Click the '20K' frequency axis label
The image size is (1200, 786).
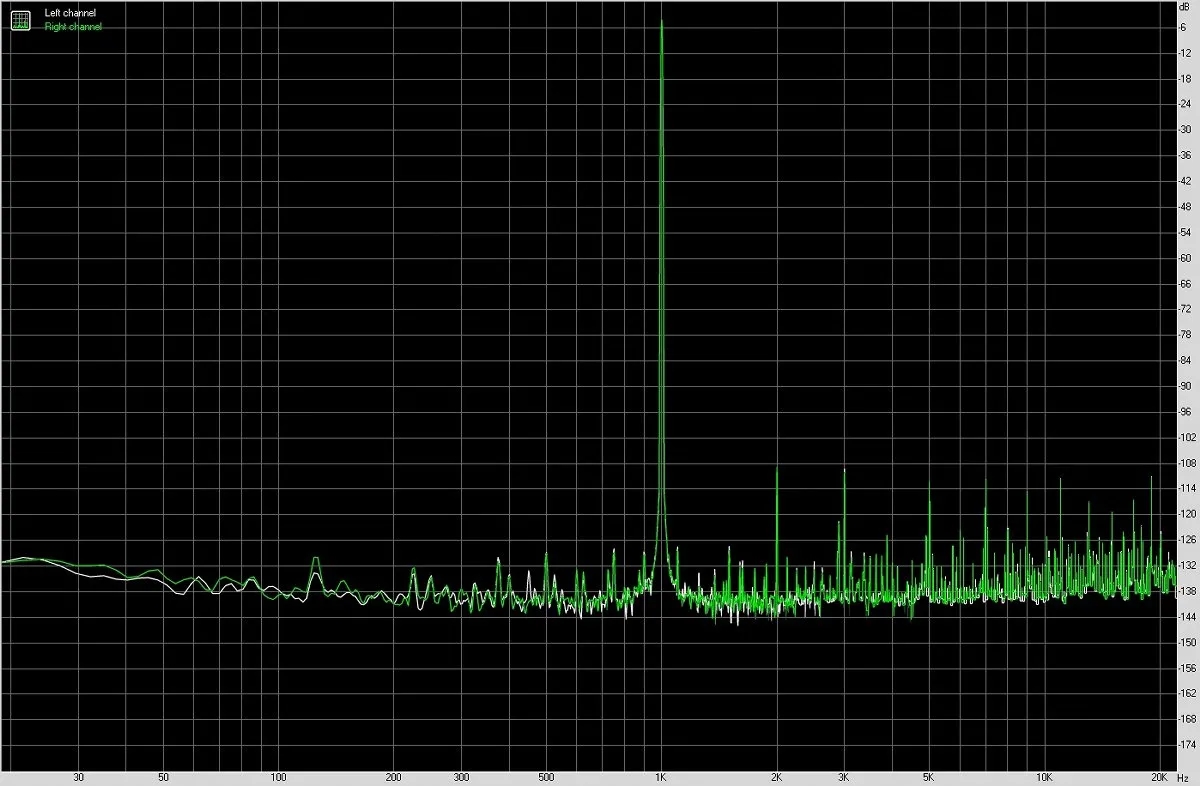pos(1160,776)
